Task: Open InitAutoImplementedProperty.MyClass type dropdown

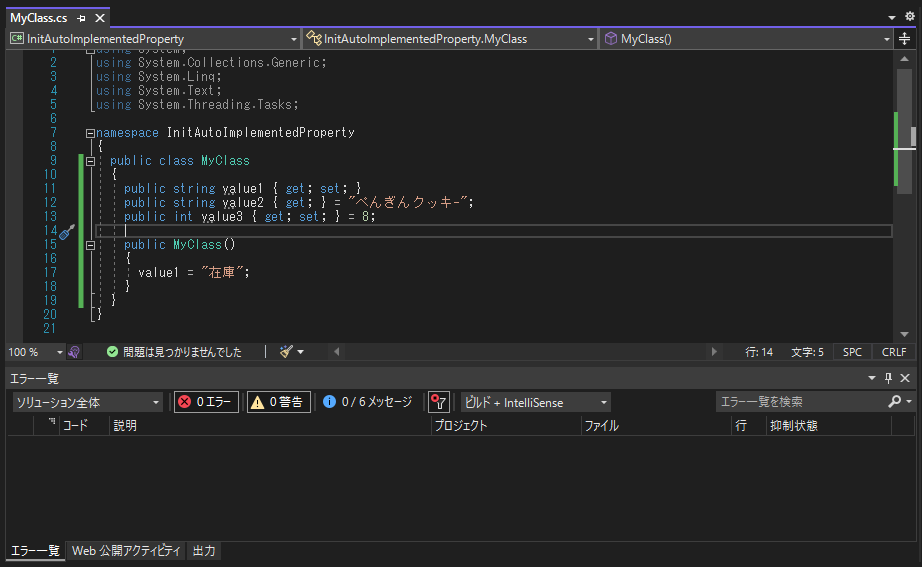Action: point(450,39)
